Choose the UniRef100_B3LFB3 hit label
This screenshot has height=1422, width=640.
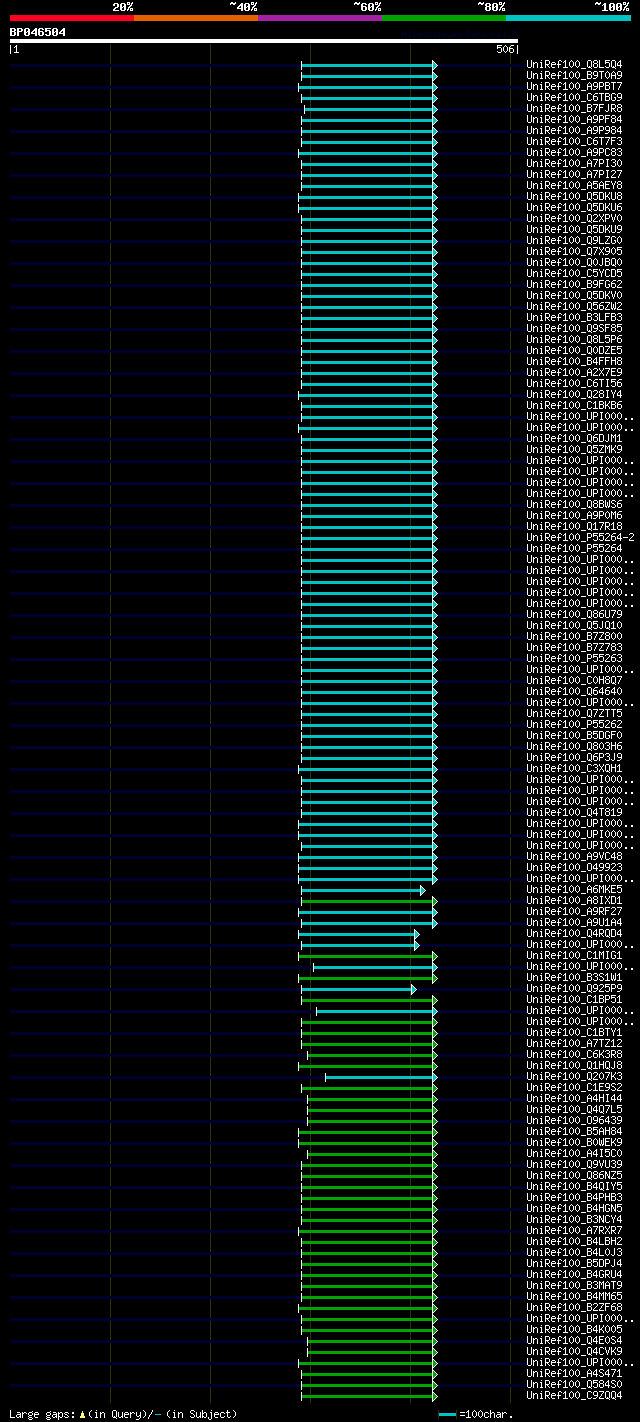click(574, 317)
